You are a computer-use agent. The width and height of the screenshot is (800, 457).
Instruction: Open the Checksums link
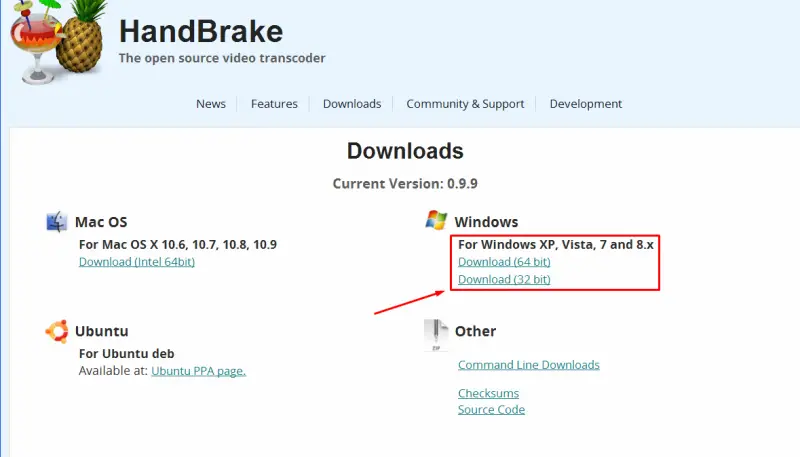pos(488,393)
